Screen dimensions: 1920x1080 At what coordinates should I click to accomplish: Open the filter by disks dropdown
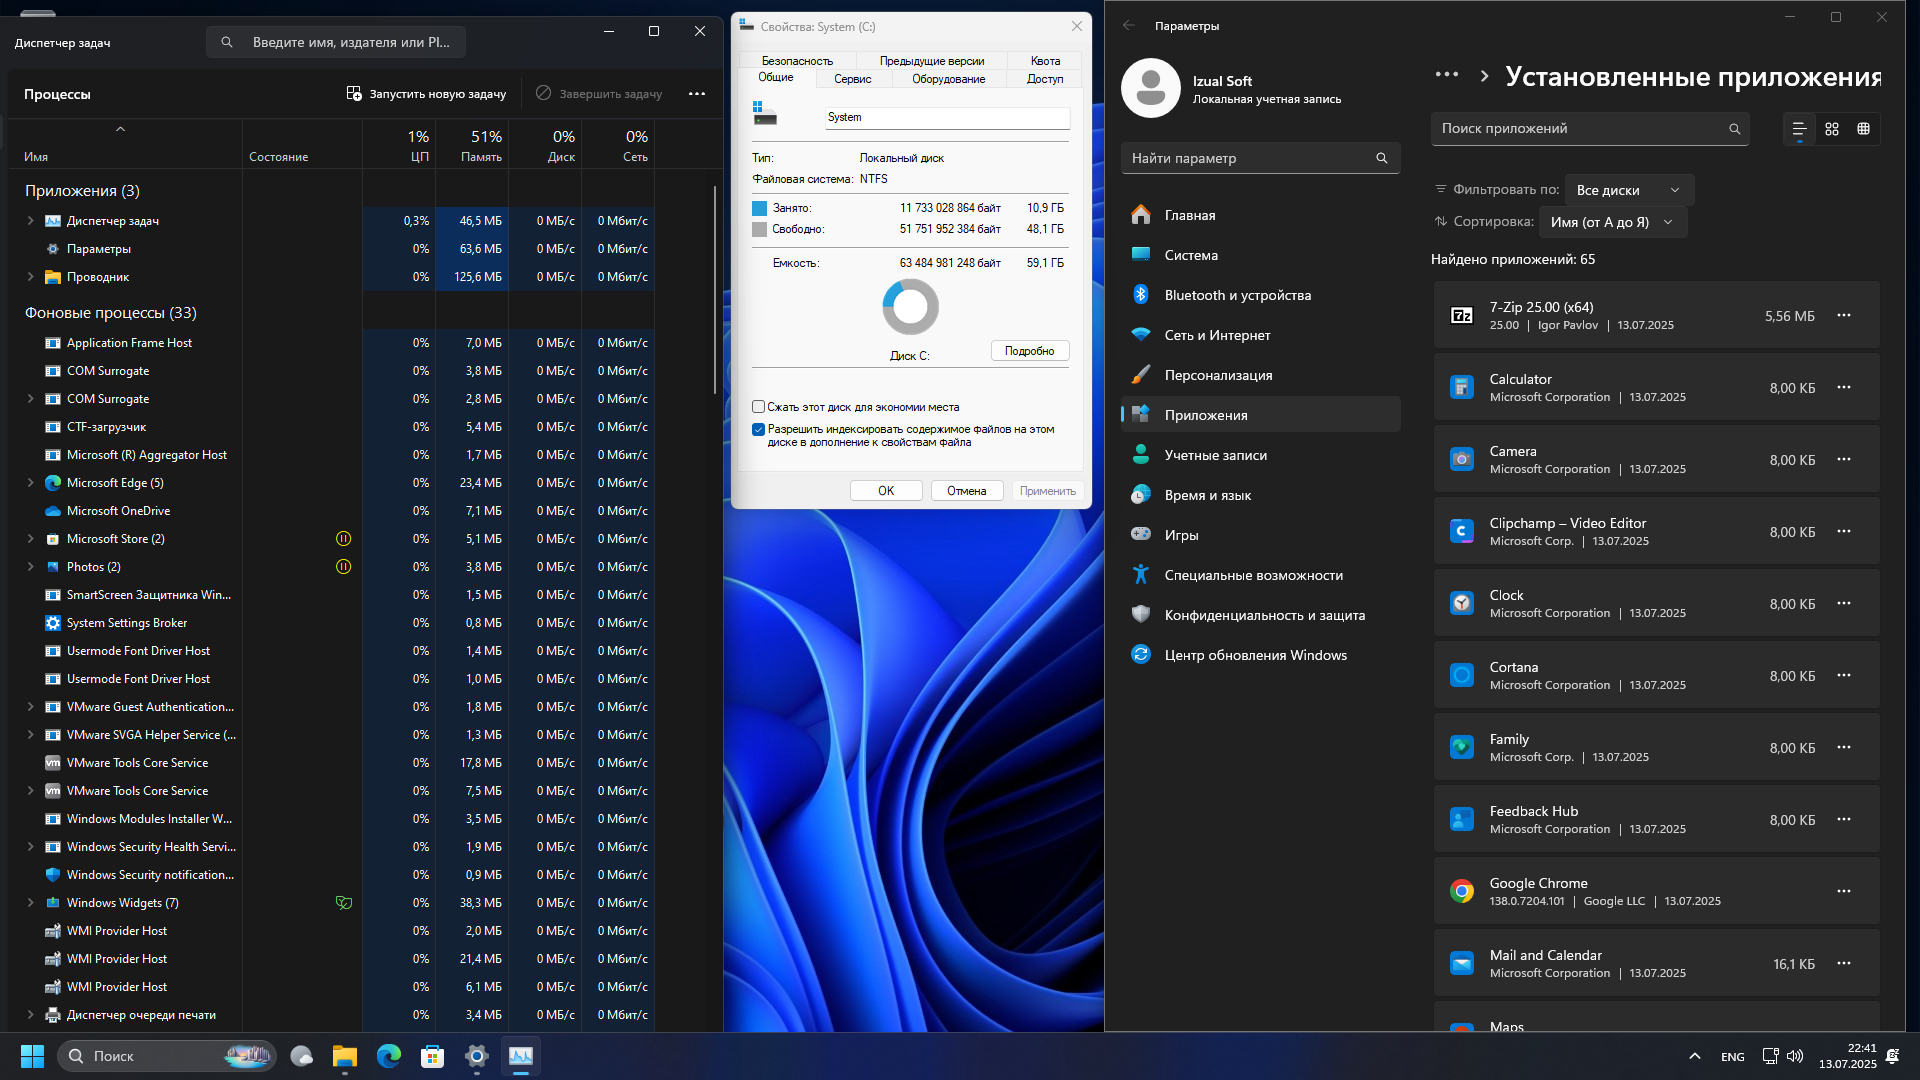point(1629,190)
